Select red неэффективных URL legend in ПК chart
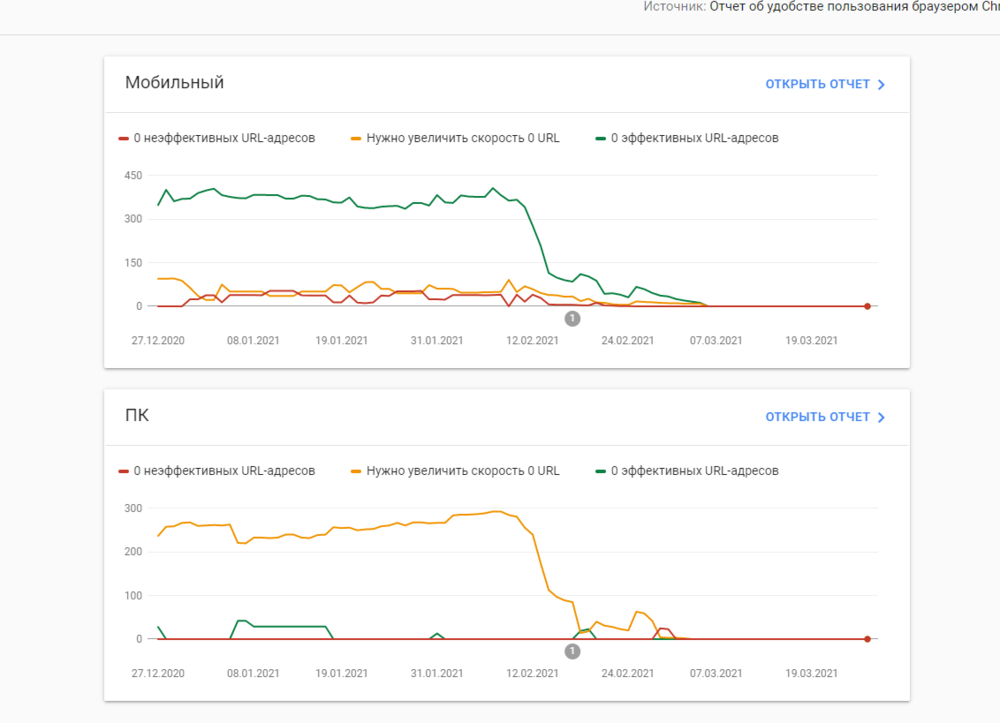The image size is (1000, 723). (x=217, y=471)
